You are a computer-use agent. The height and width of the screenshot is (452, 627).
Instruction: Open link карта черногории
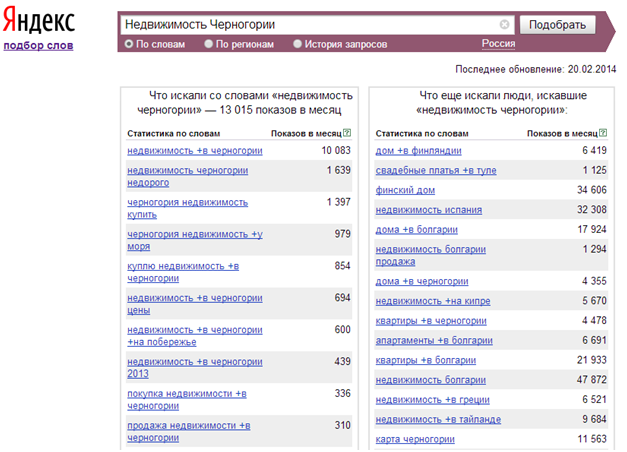pyautogui.click(x=415, y=439)
